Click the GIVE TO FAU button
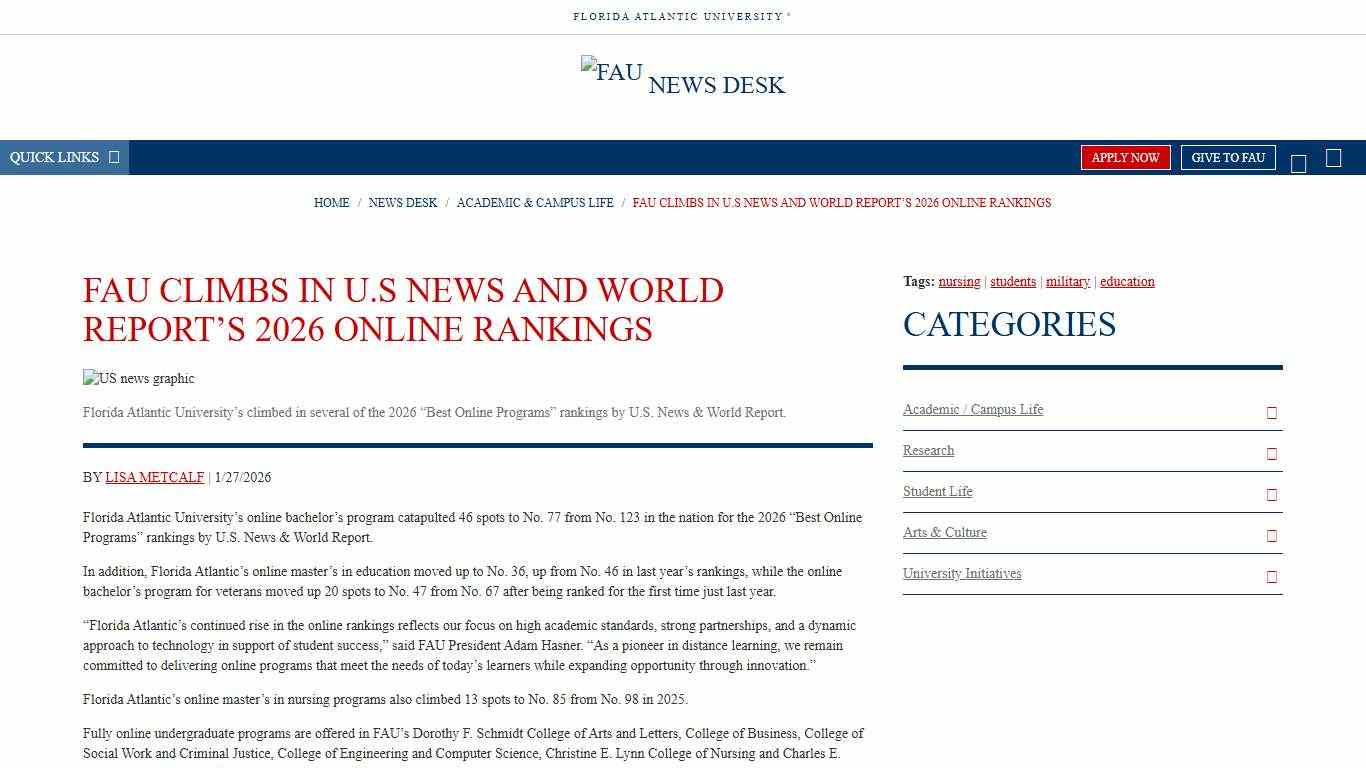Screen dimensions: 1366x768 tap(1228, 157)
